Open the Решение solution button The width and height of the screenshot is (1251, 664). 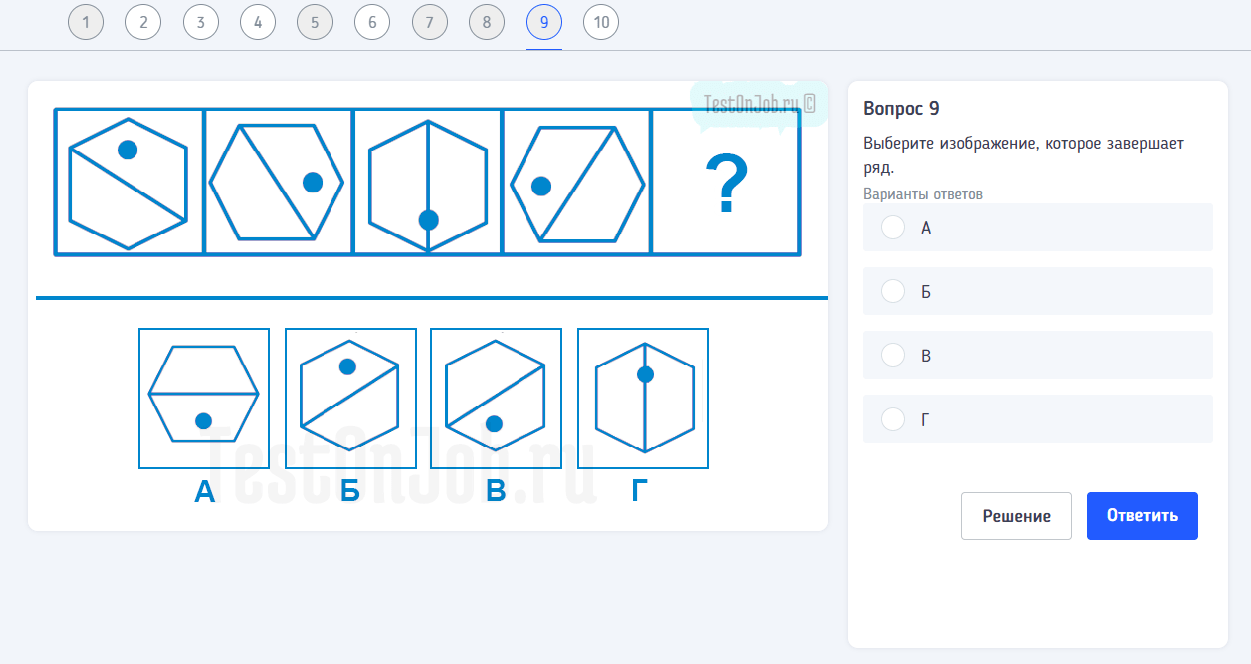pos(1016,516)
